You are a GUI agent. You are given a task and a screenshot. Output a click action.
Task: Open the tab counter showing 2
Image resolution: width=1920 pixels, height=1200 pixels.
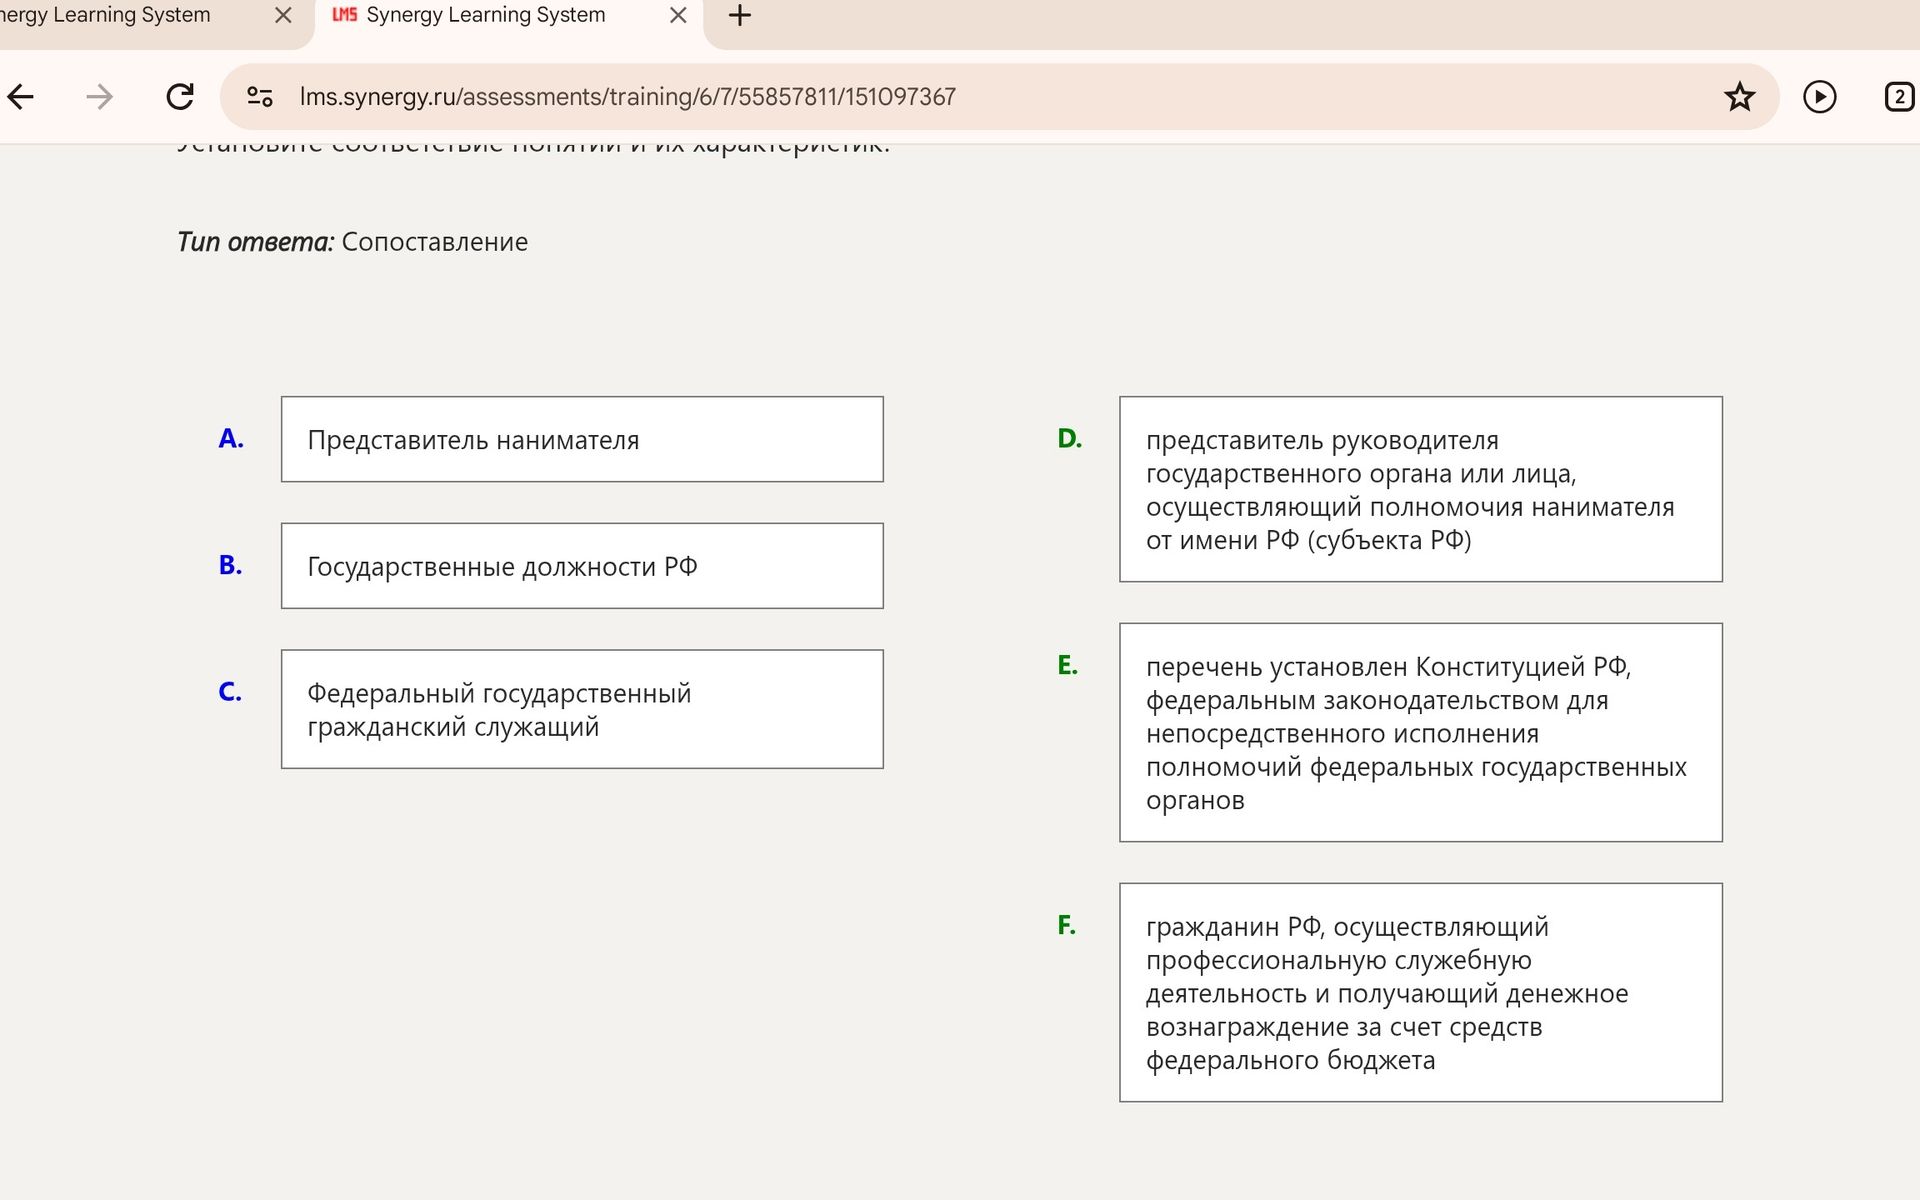(x=1899, y=97)
